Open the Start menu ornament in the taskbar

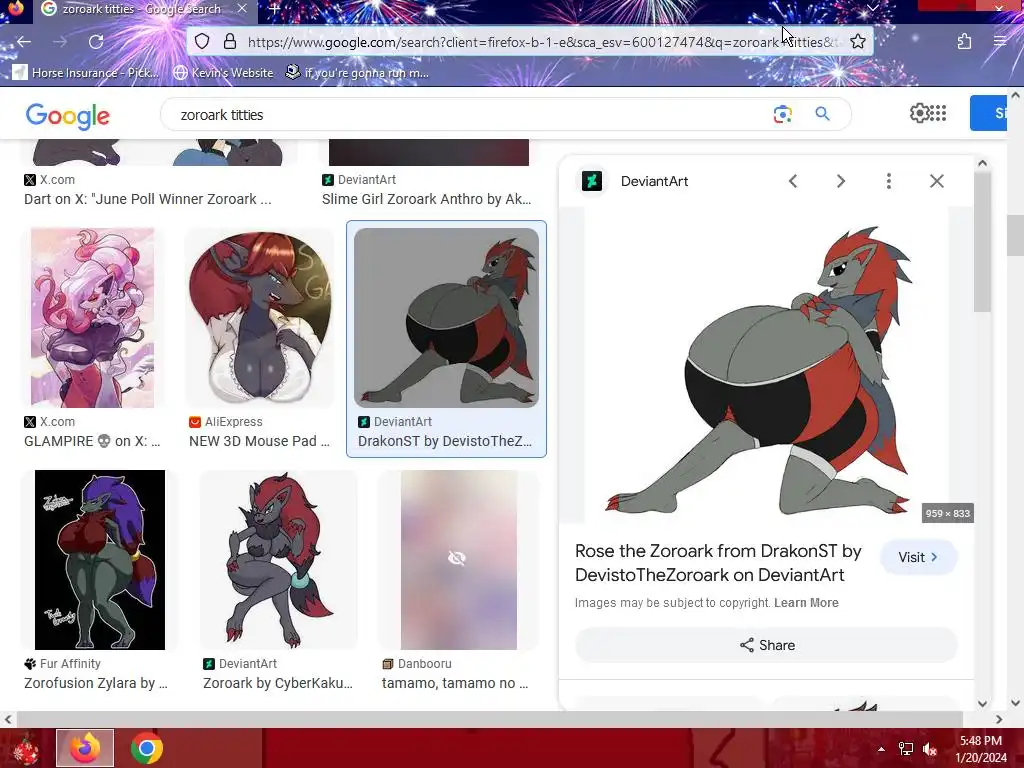[25, 748]
